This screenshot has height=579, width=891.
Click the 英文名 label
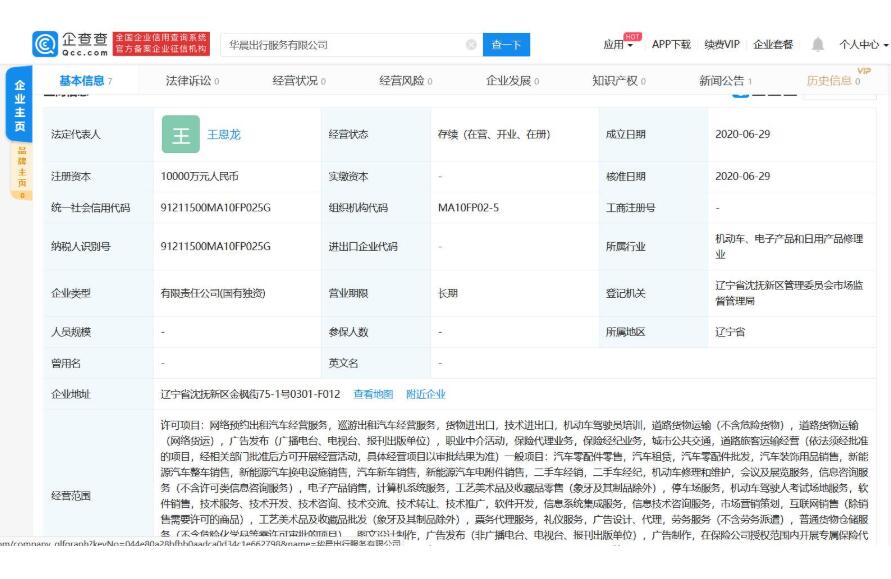click(x=343, y=363)
